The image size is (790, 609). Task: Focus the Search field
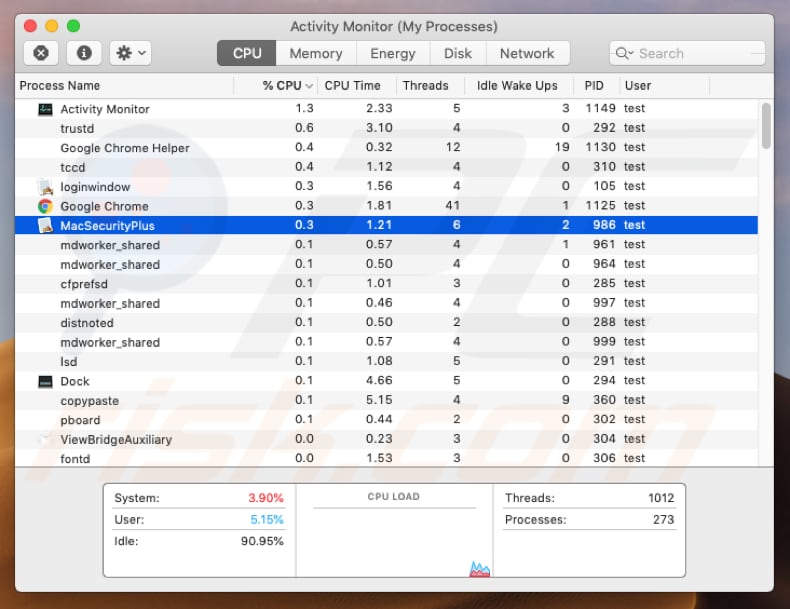pos(687,53)
